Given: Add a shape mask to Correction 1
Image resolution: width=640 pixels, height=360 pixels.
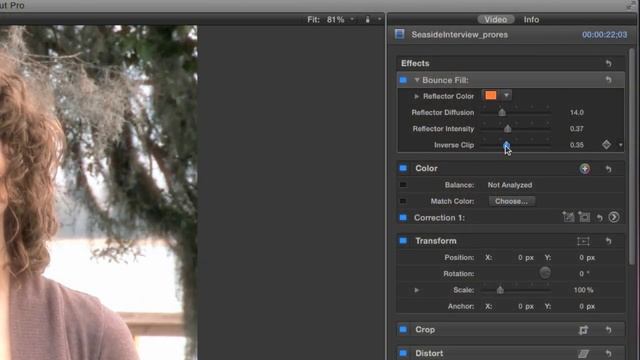Looking at the screenshot, I should (x=584, y=217).
